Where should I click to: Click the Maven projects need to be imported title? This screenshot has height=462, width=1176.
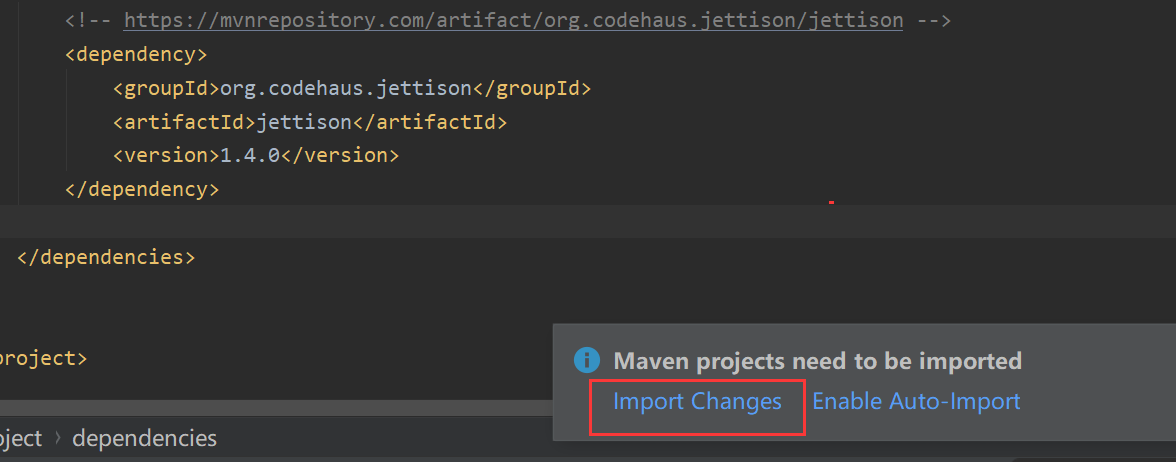pyautogui.click(x=817, y=361)
